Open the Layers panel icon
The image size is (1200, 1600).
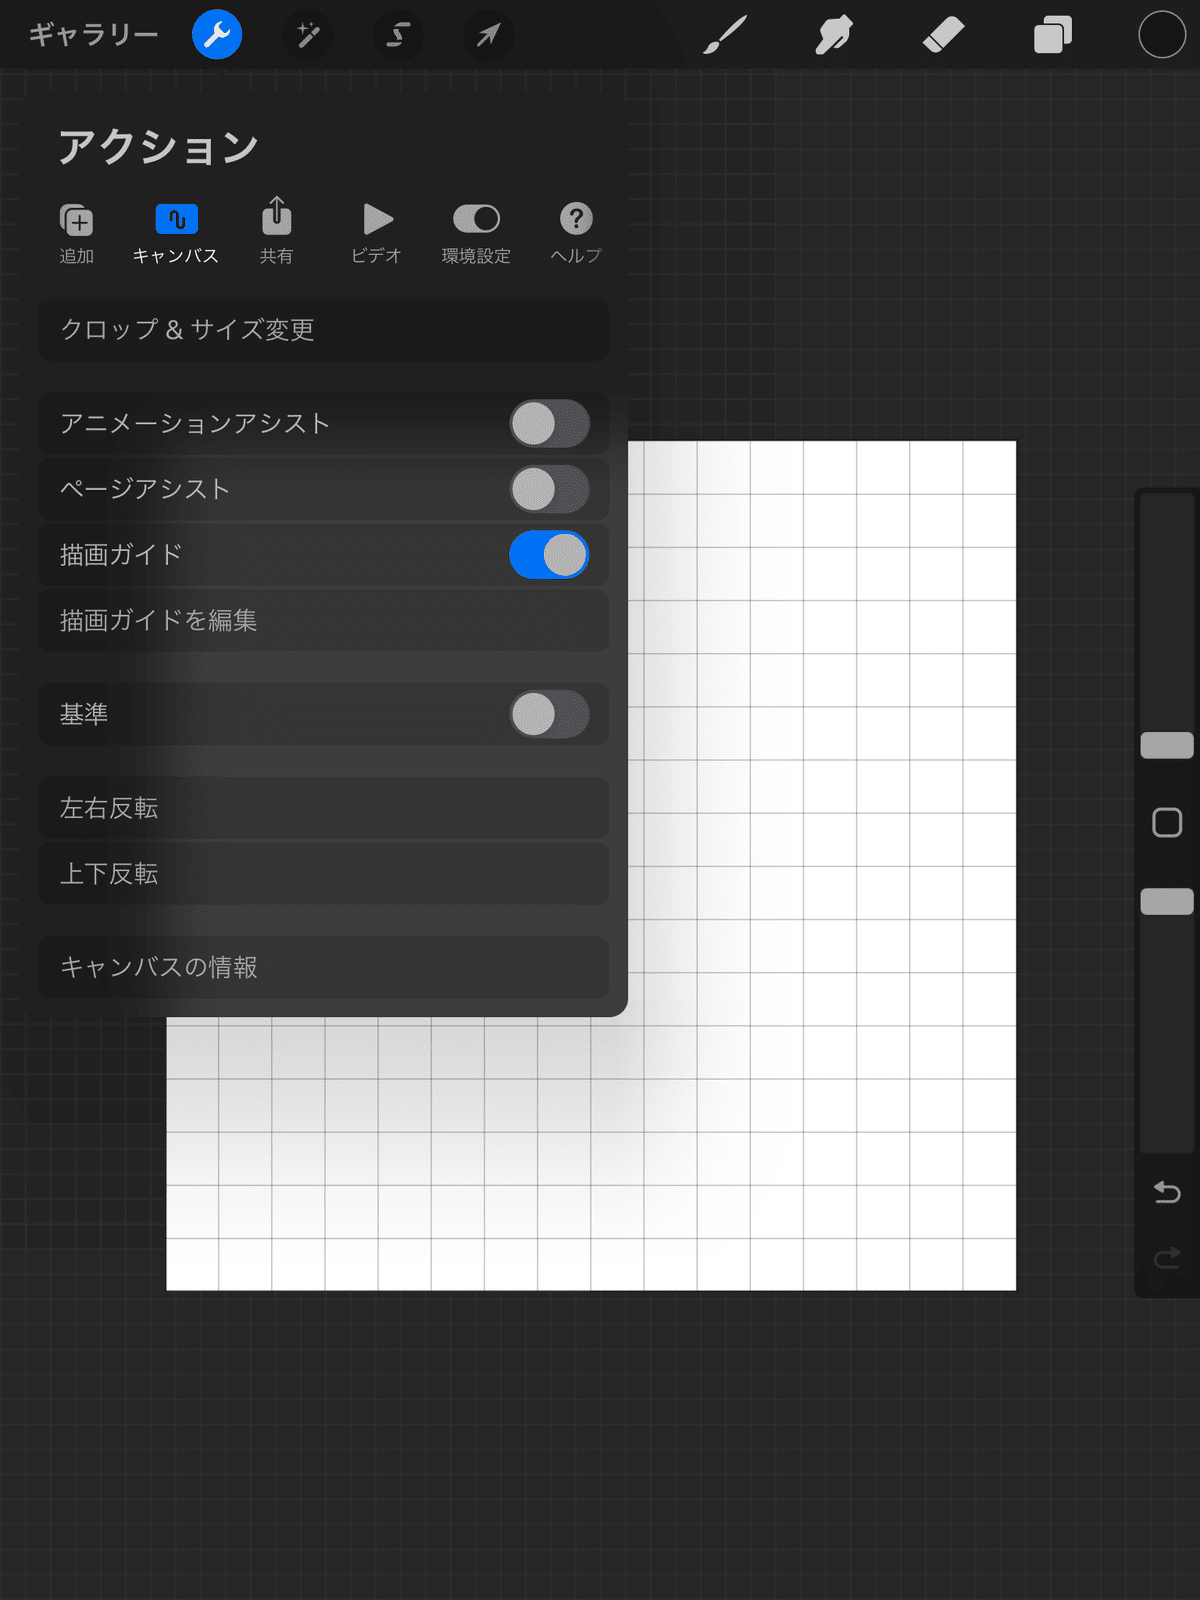[1052, 35]
